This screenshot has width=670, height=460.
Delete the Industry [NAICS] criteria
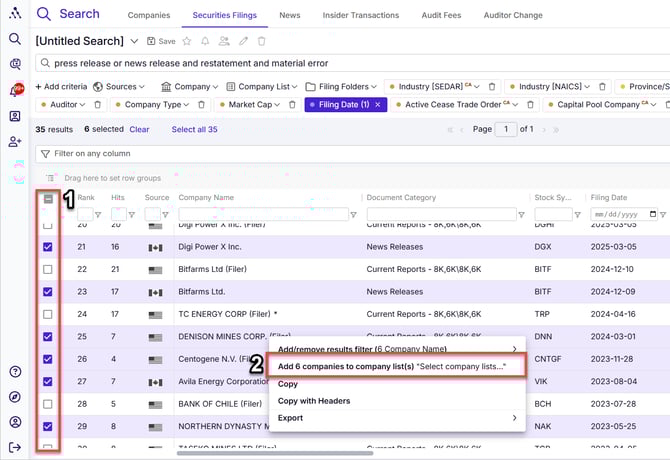[602, 86]
